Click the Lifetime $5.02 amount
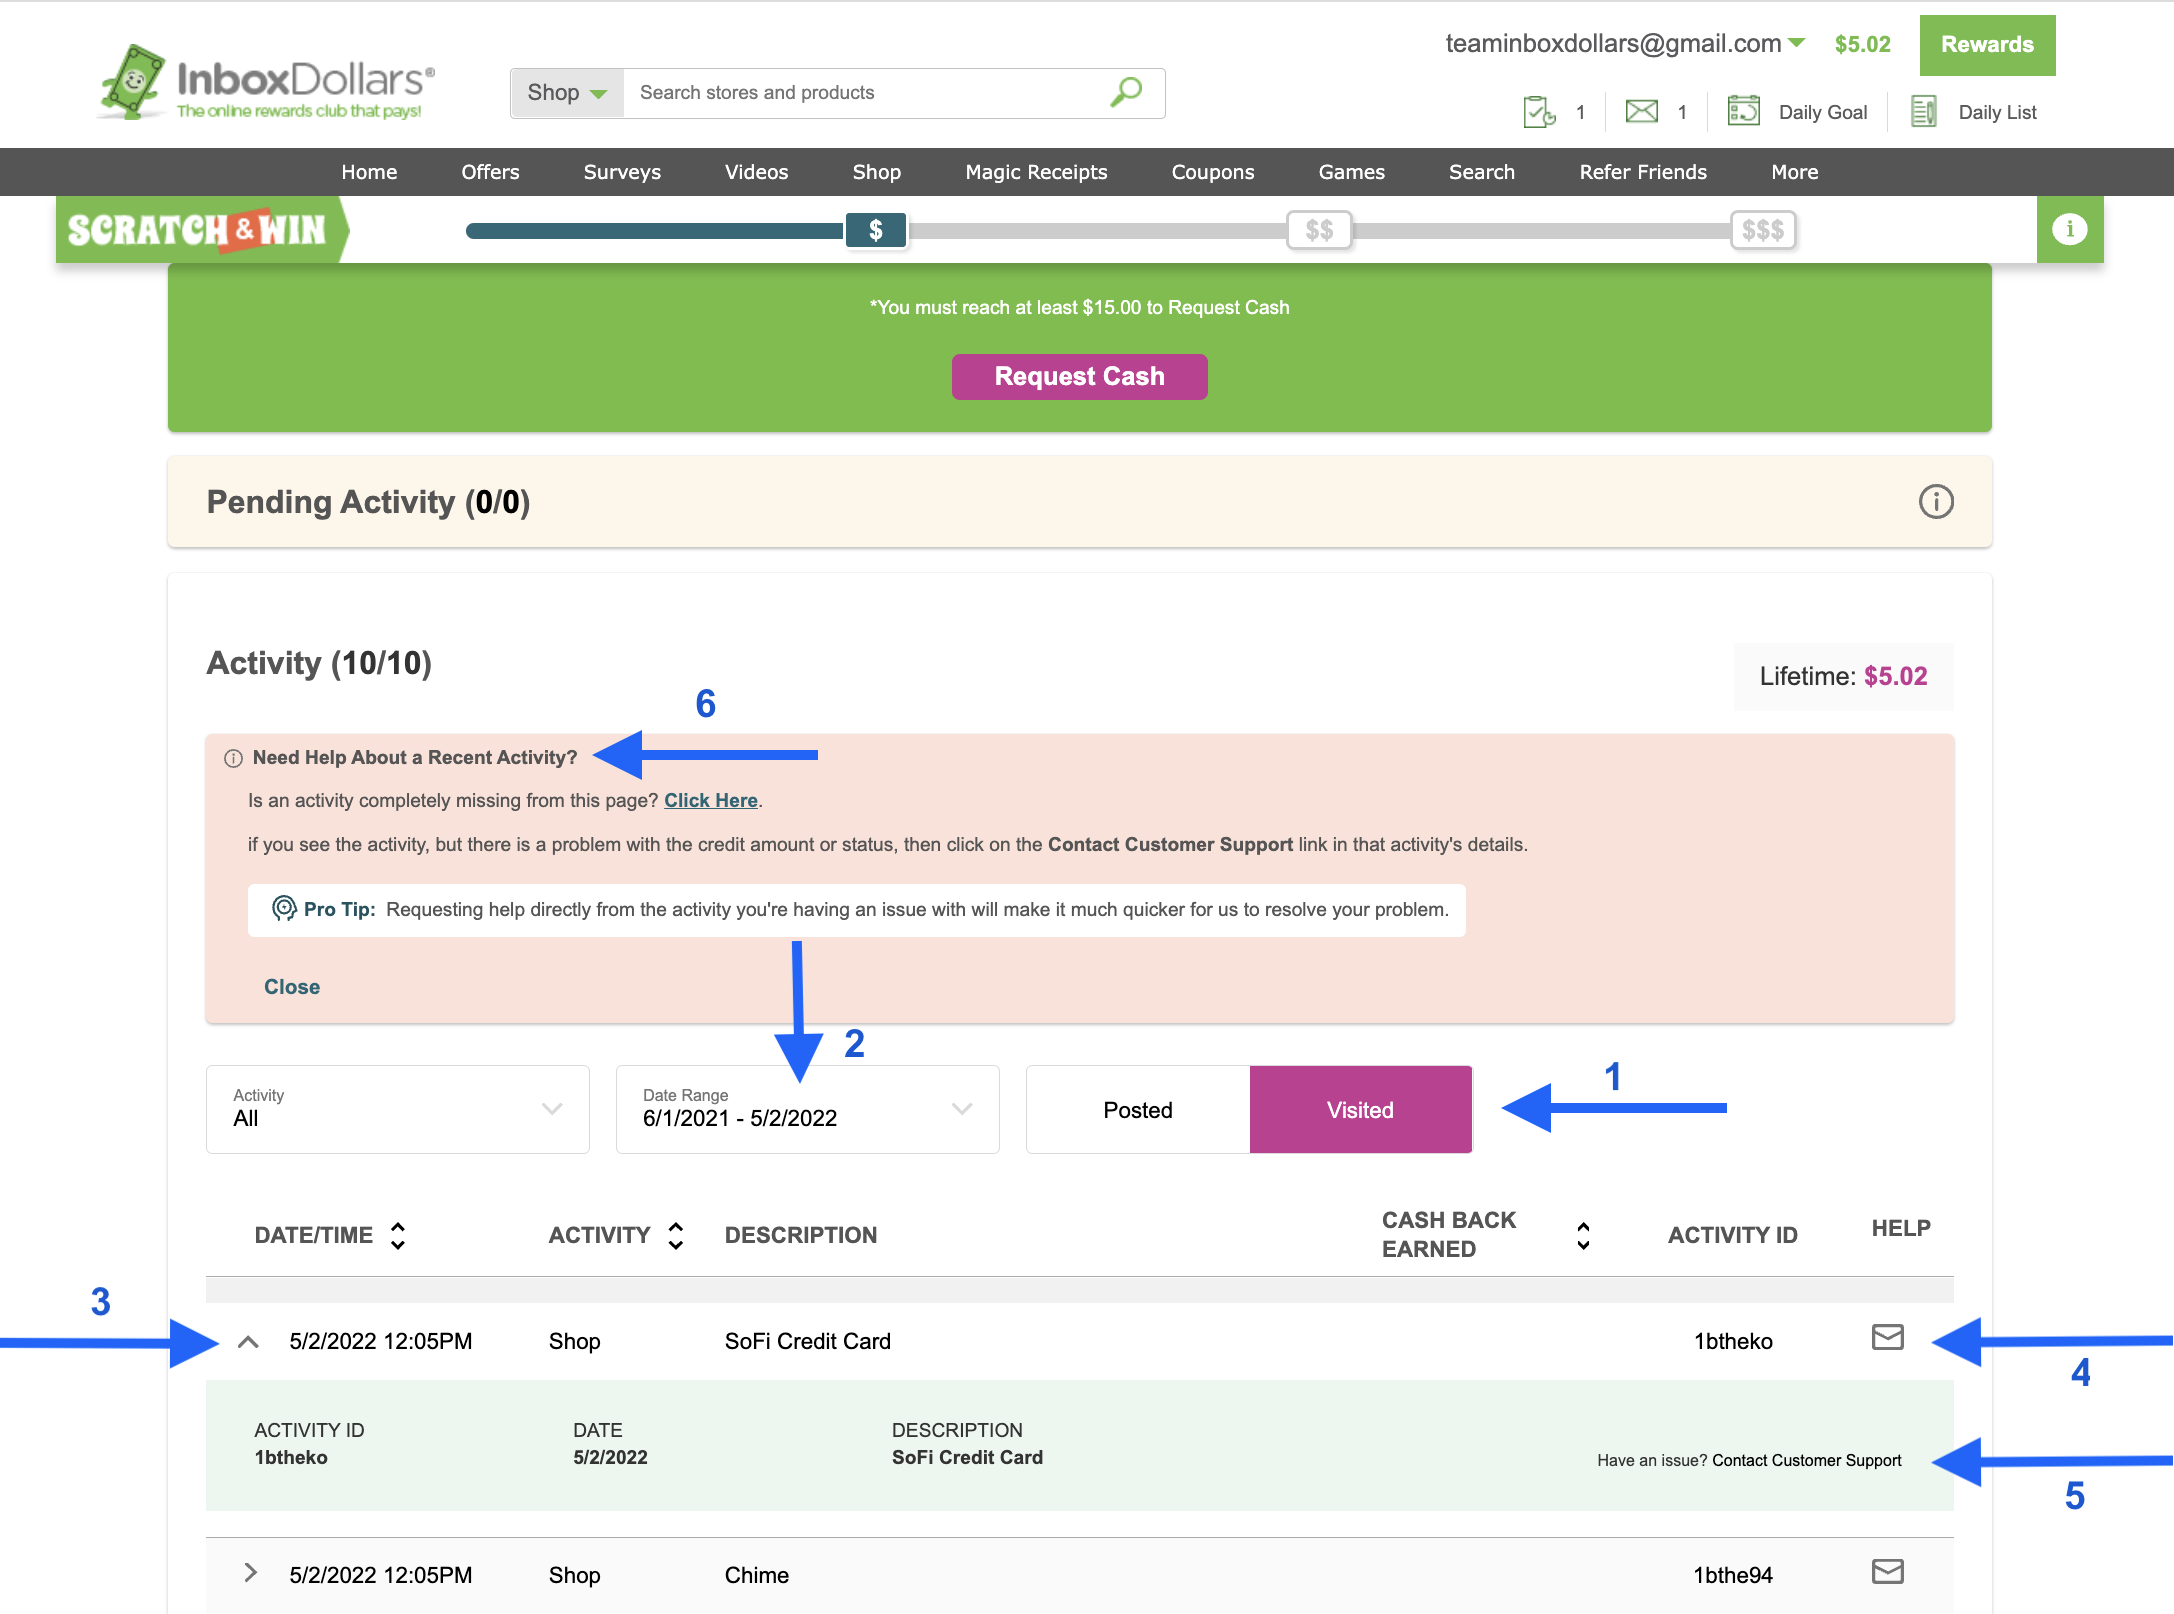This screenshot has width=2174, height=1614. [x=1895, y=676]
